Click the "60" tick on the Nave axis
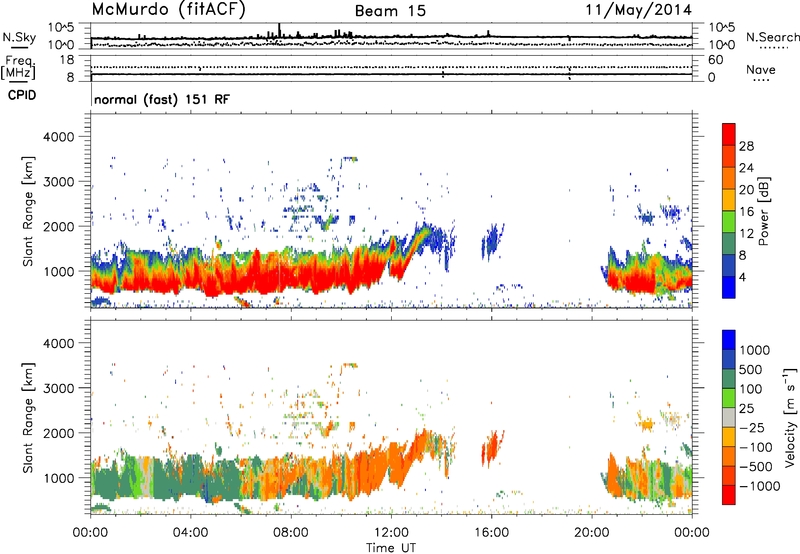 pyautogui.click(x=715, y=60)
